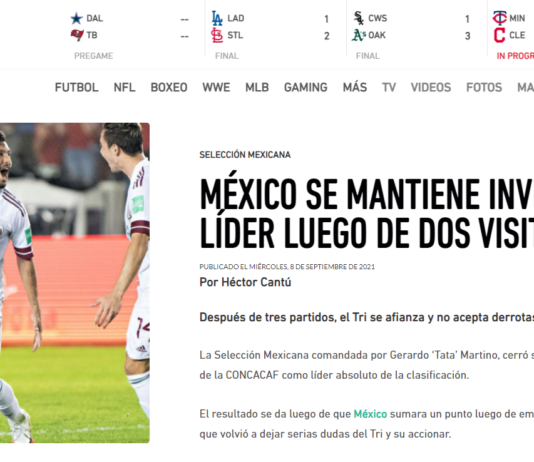Image resolution: width=534 pixels, height=462 pixels.
Task: Open the VIDEOS page
Action: pyautogui.click(x=431, y=87)
